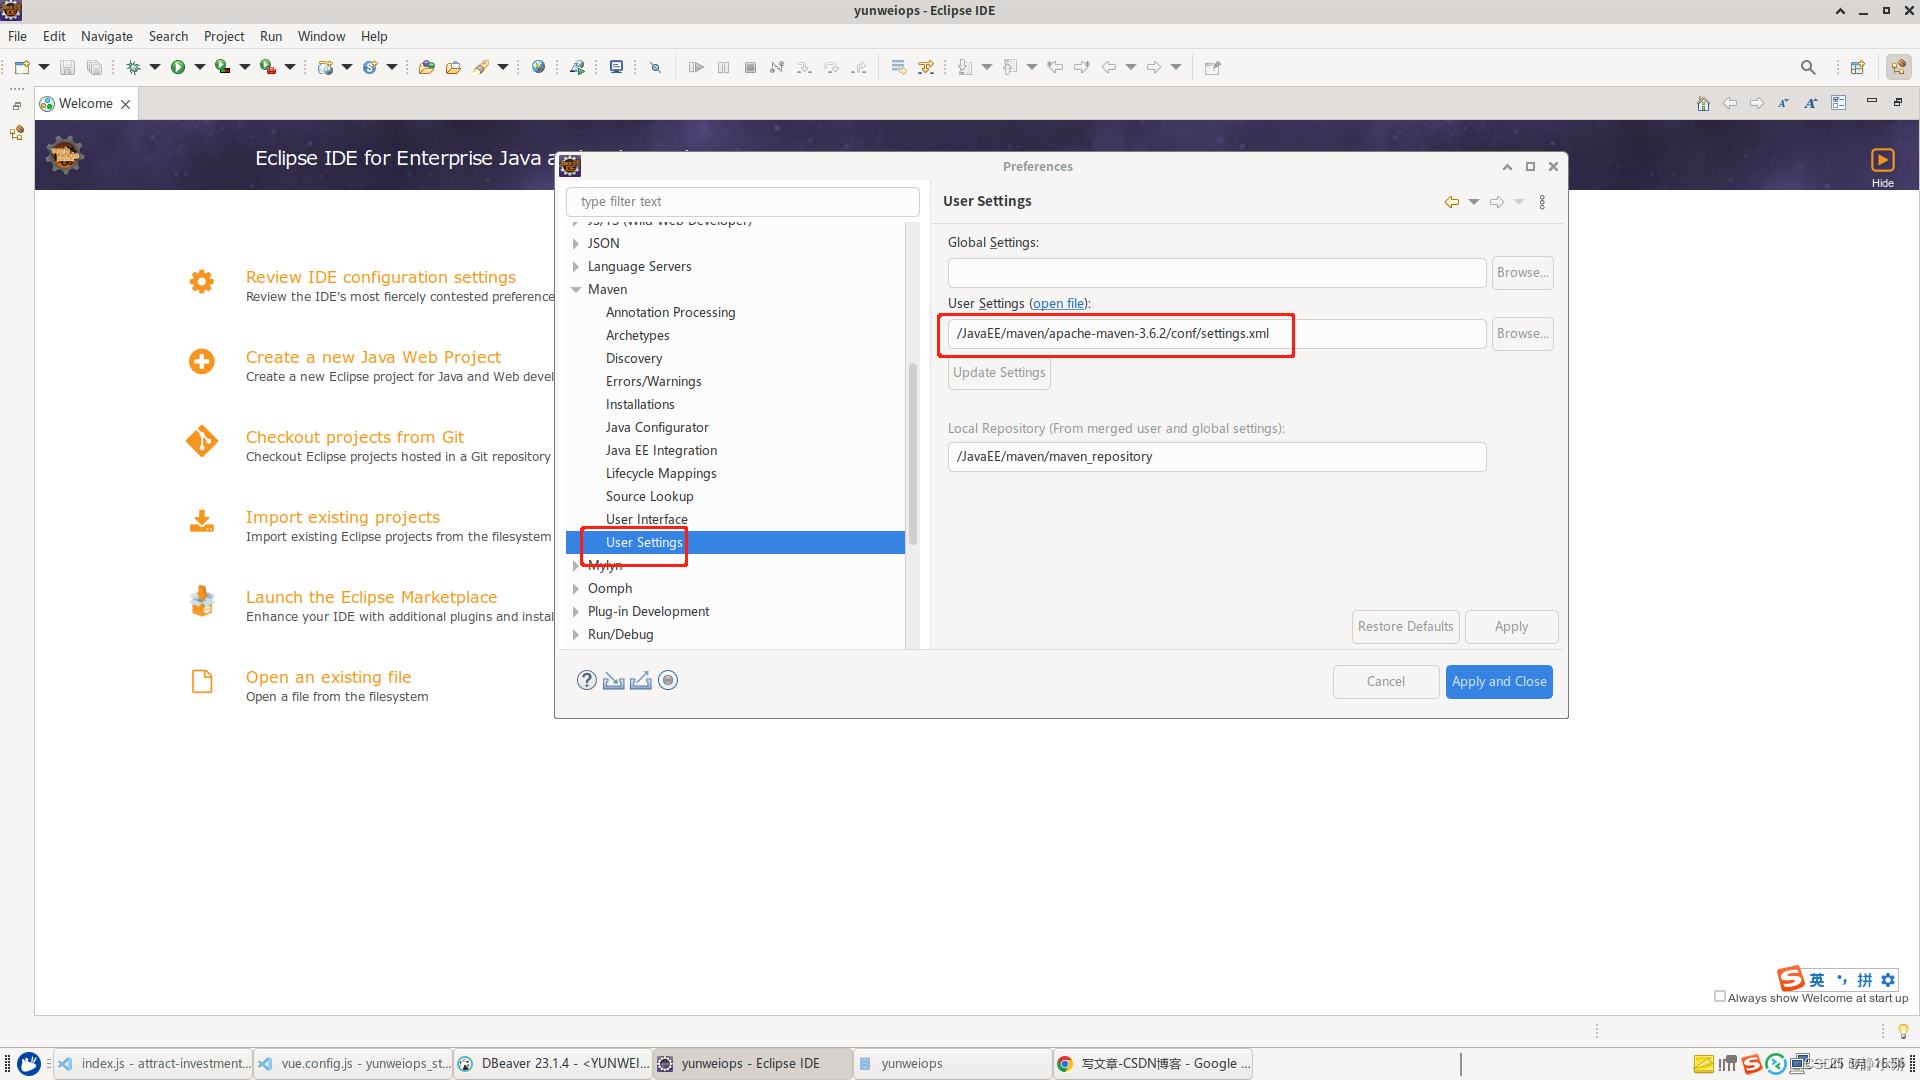Screen dimensions: 1920x1080
Task: Click the green Run toolbar icon
Action: tap(178, 67)
